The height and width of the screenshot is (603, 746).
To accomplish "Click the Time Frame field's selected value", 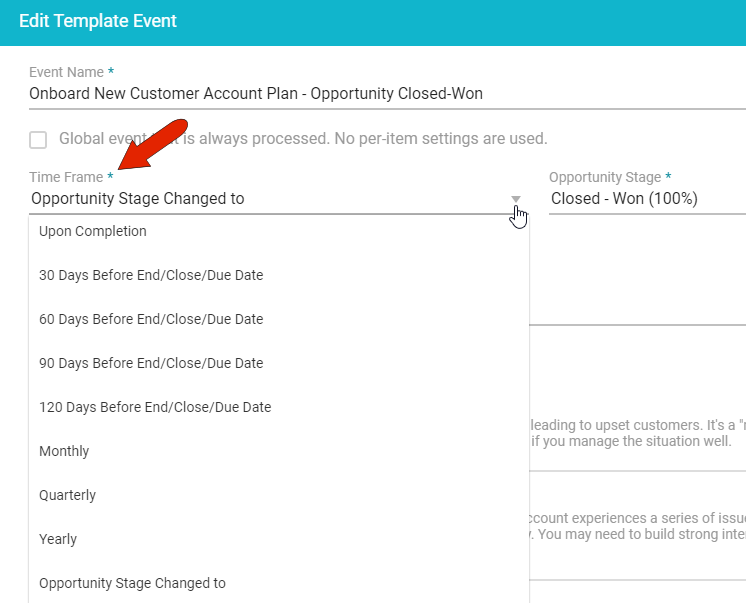I will pyautogui.click(x=138, y=198).
